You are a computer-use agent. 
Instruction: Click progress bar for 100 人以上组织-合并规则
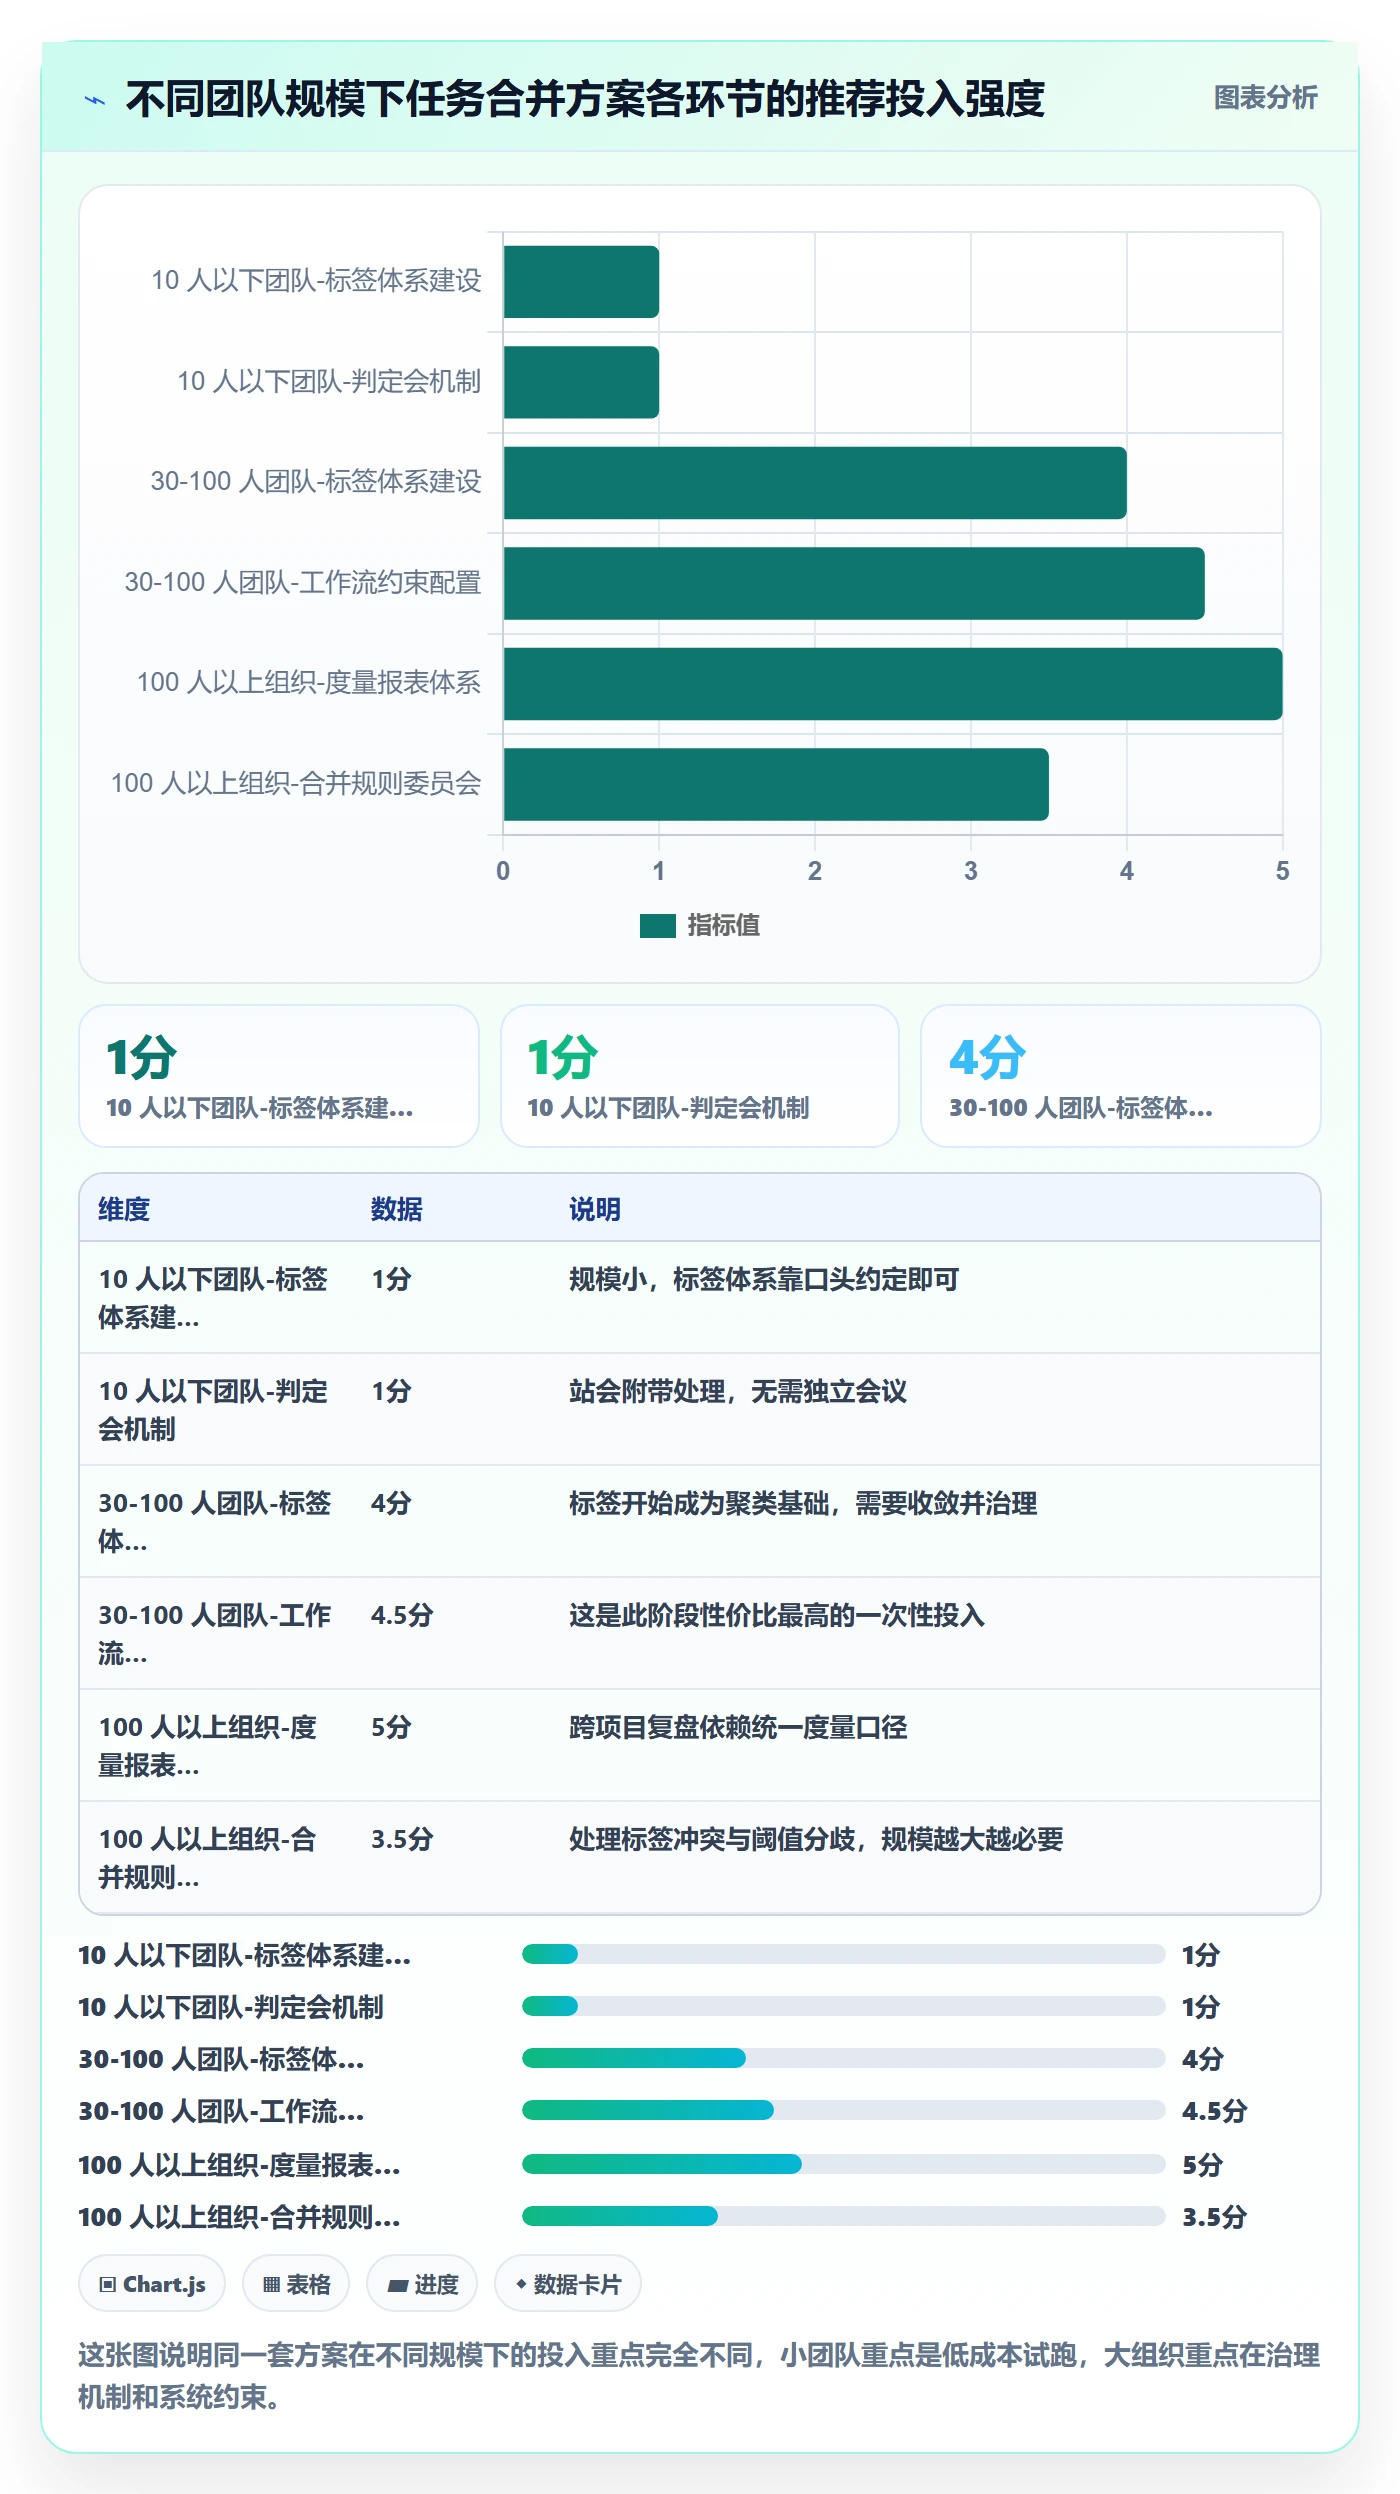(x=843, y=2216)
